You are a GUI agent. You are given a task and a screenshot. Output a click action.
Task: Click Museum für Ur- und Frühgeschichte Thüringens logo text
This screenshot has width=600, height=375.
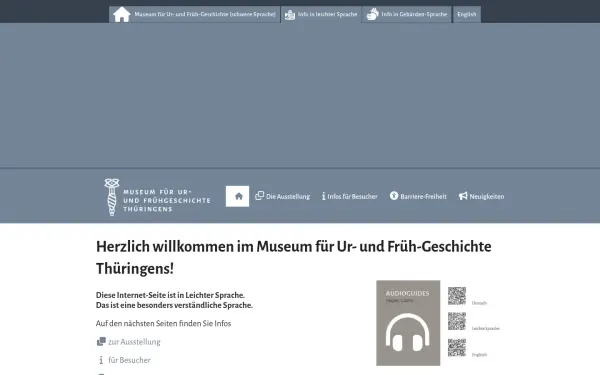166,200
